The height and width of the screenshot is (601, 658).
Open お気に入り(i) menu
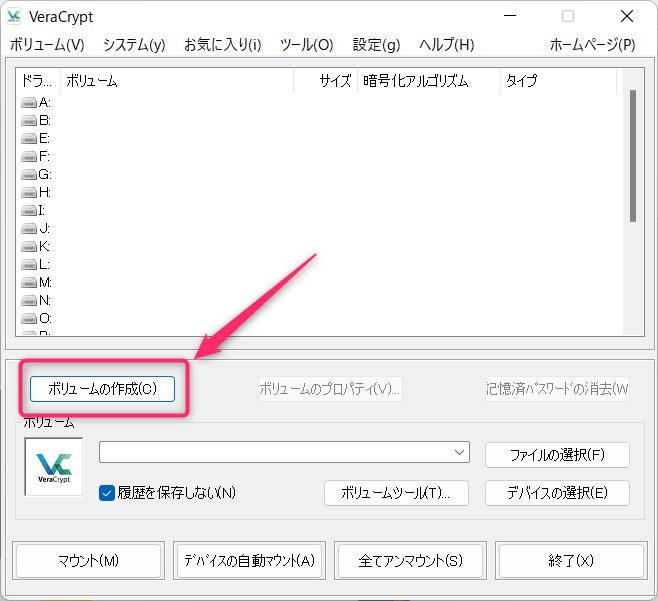[223, 44]
